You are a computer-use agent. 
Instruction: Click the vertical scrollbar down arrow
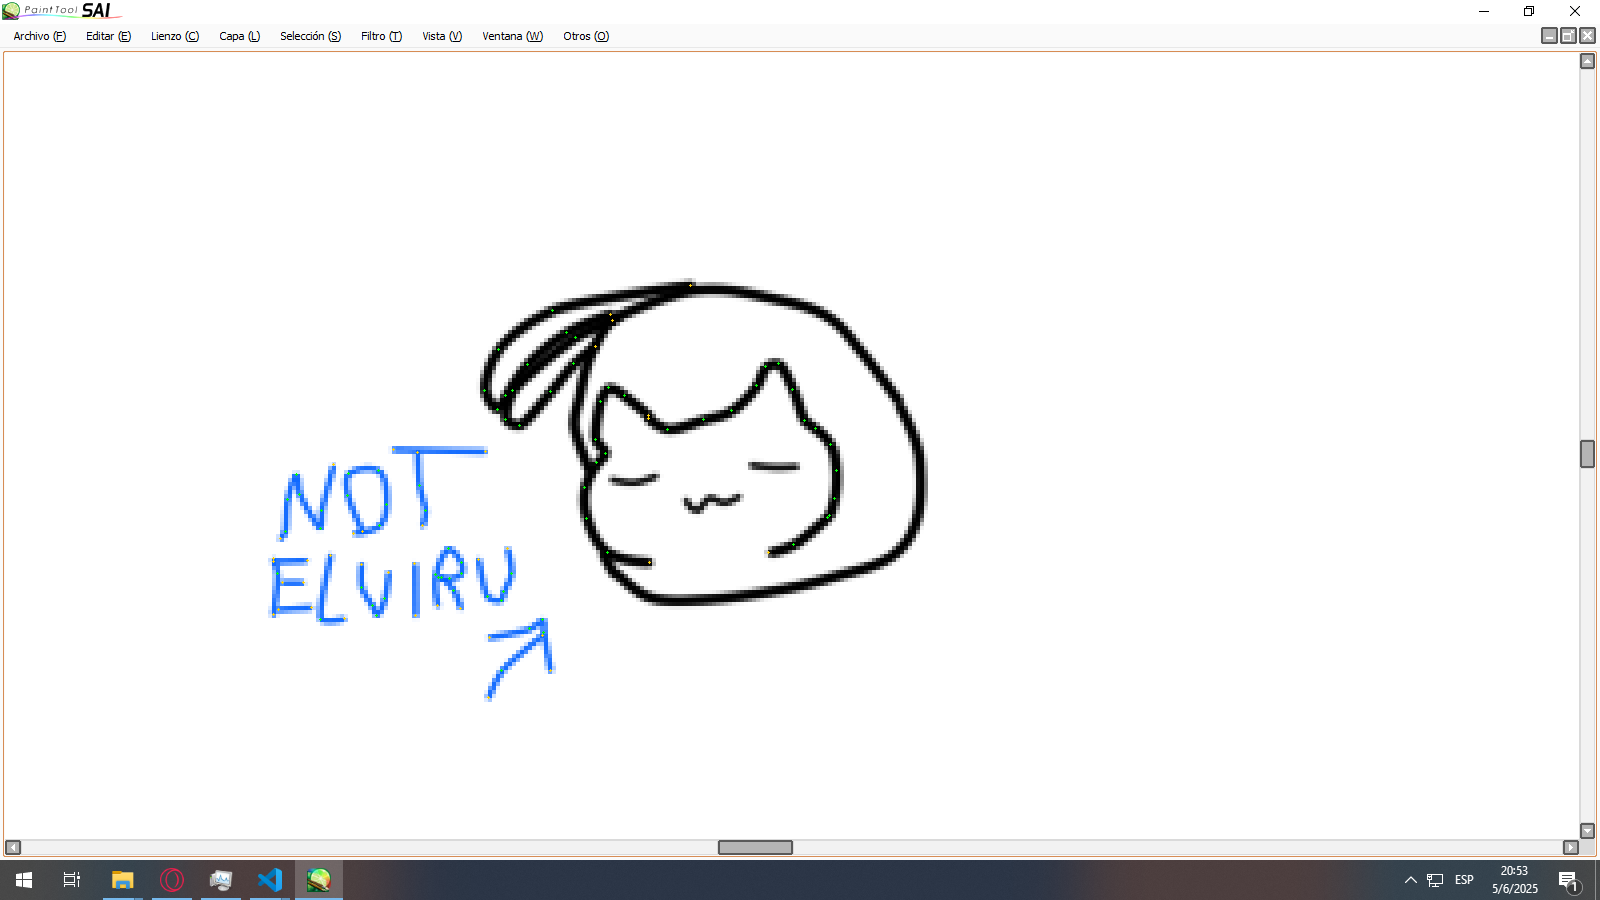pos(1587,831)
